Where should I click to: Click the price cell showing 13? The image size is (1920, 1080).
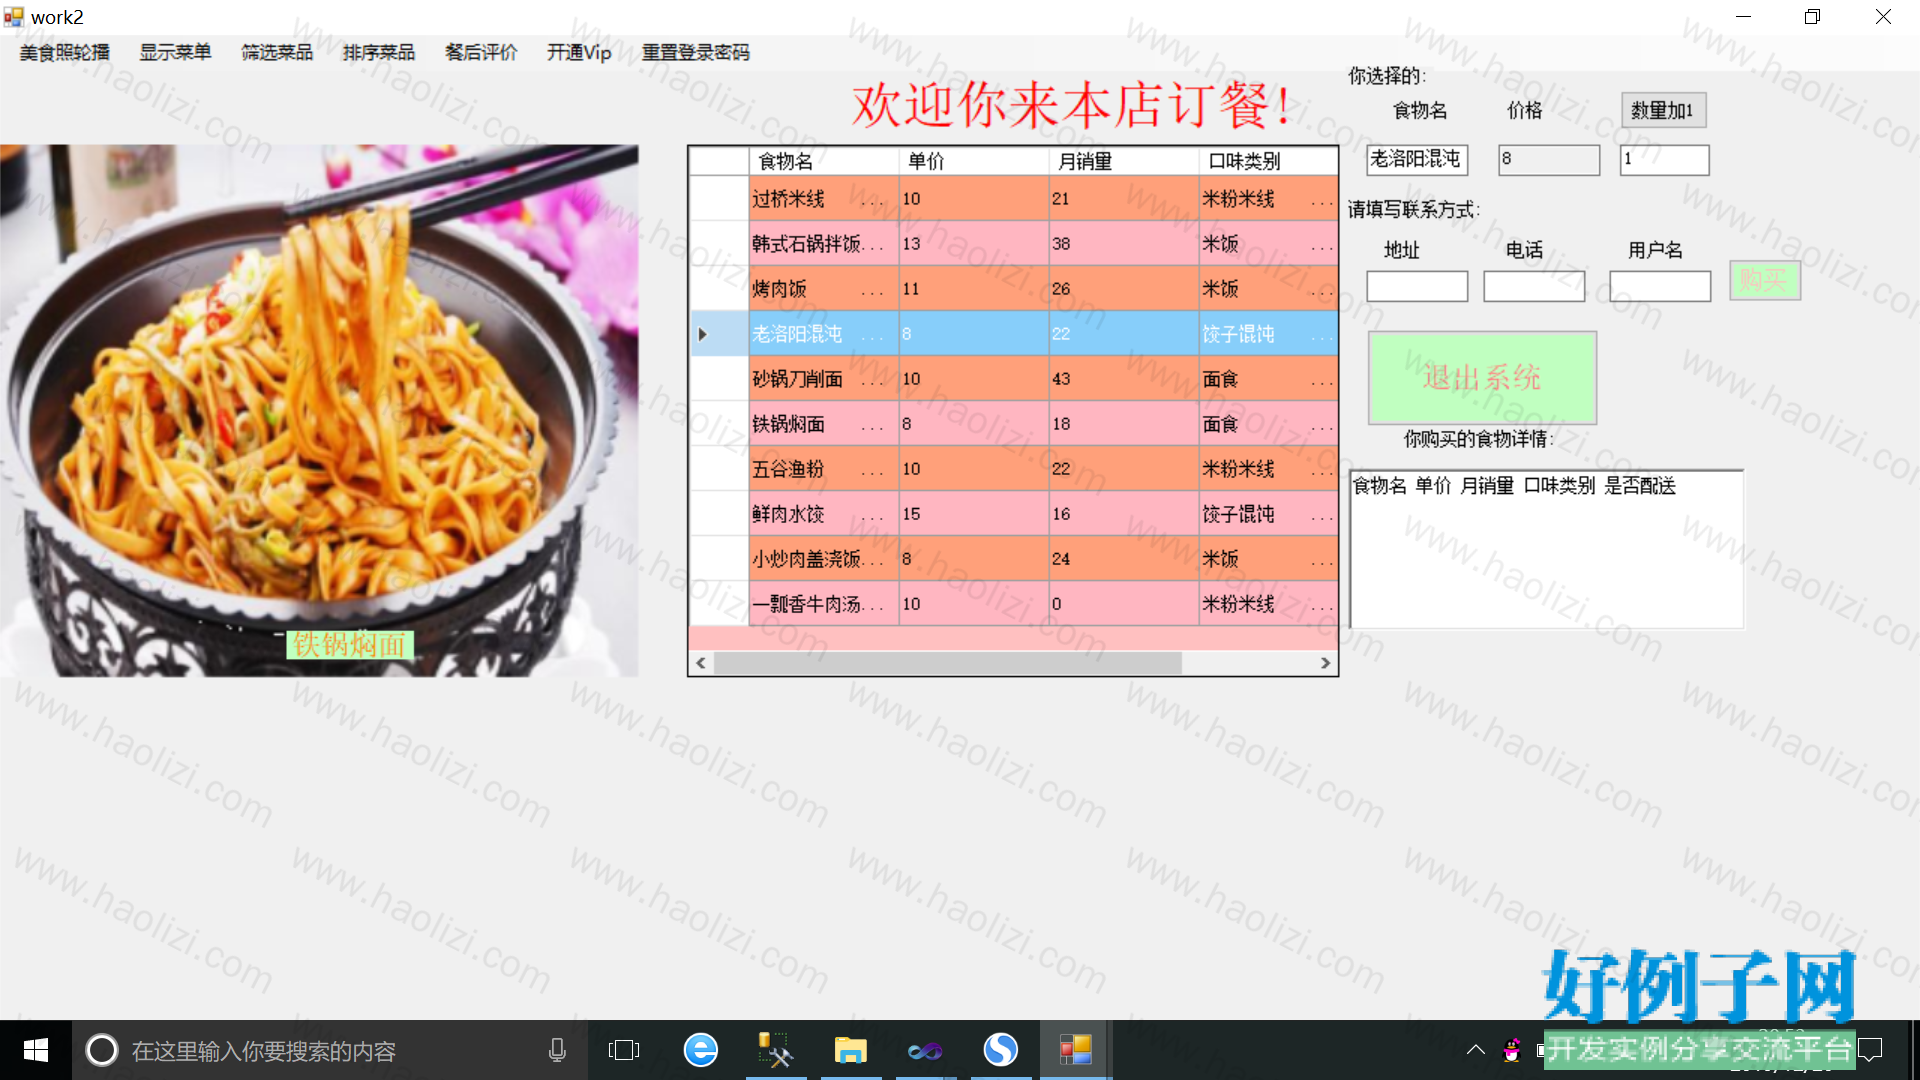click(x=974, y=244)
